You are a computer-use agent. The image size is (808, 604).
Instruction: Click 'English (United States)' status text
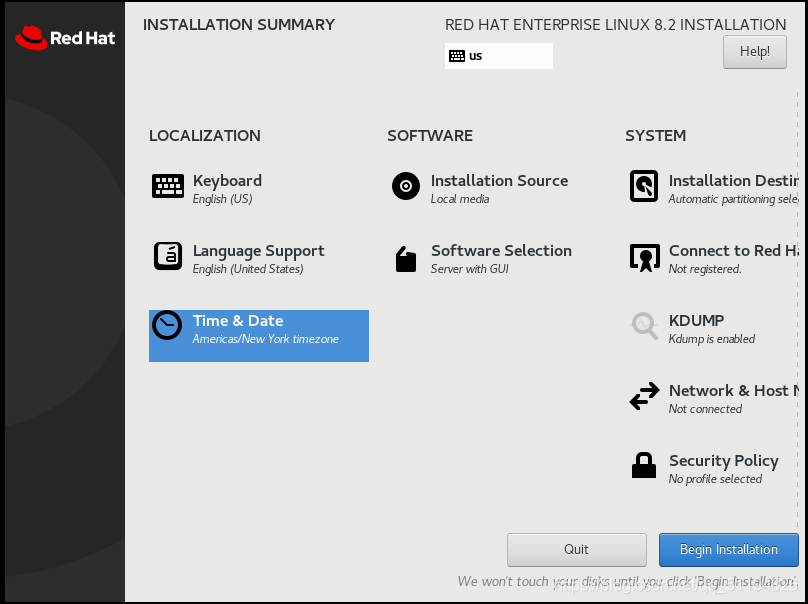tap(248, 269)
